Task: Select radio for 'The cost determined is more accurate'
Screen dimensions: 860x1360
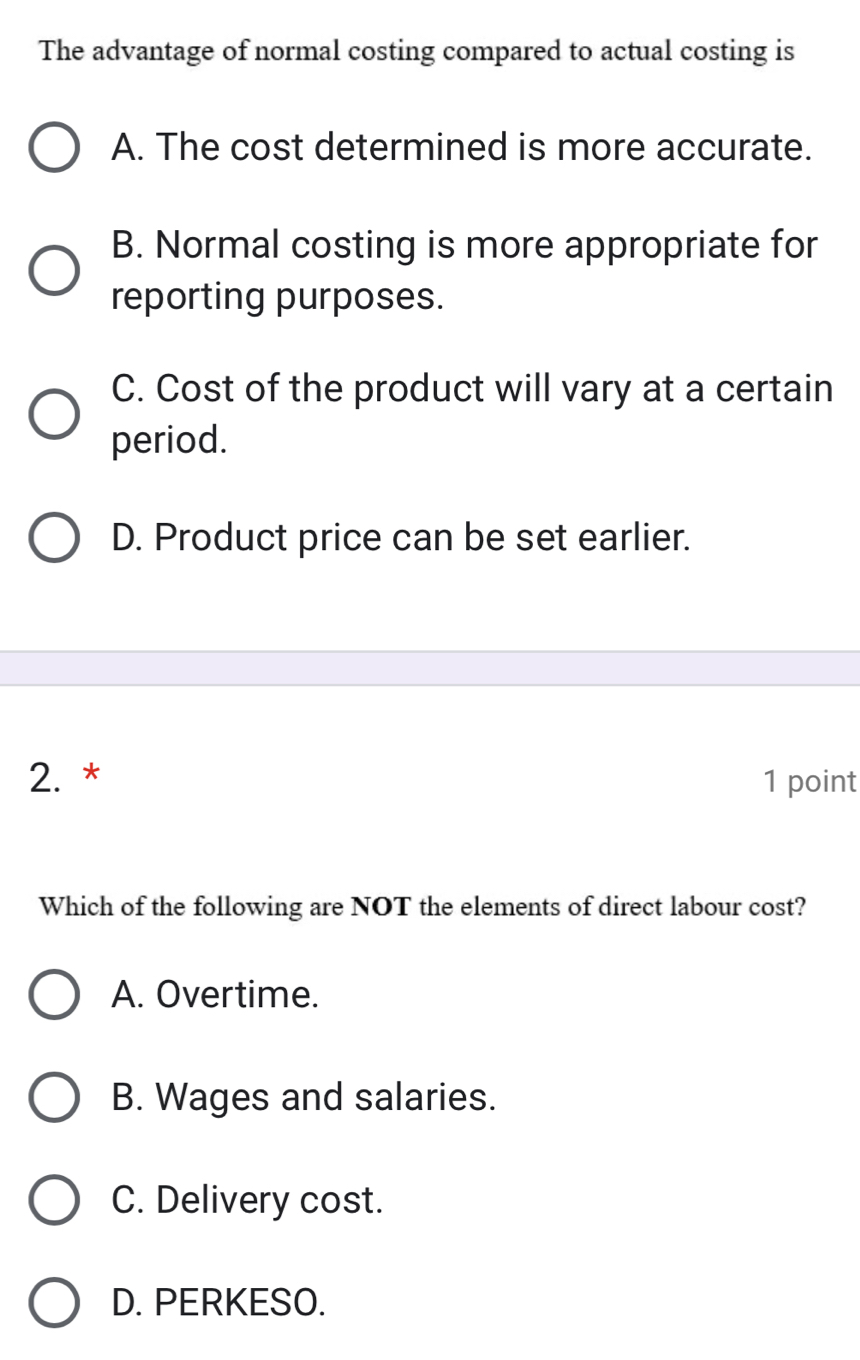Action: tap(54, 148)
